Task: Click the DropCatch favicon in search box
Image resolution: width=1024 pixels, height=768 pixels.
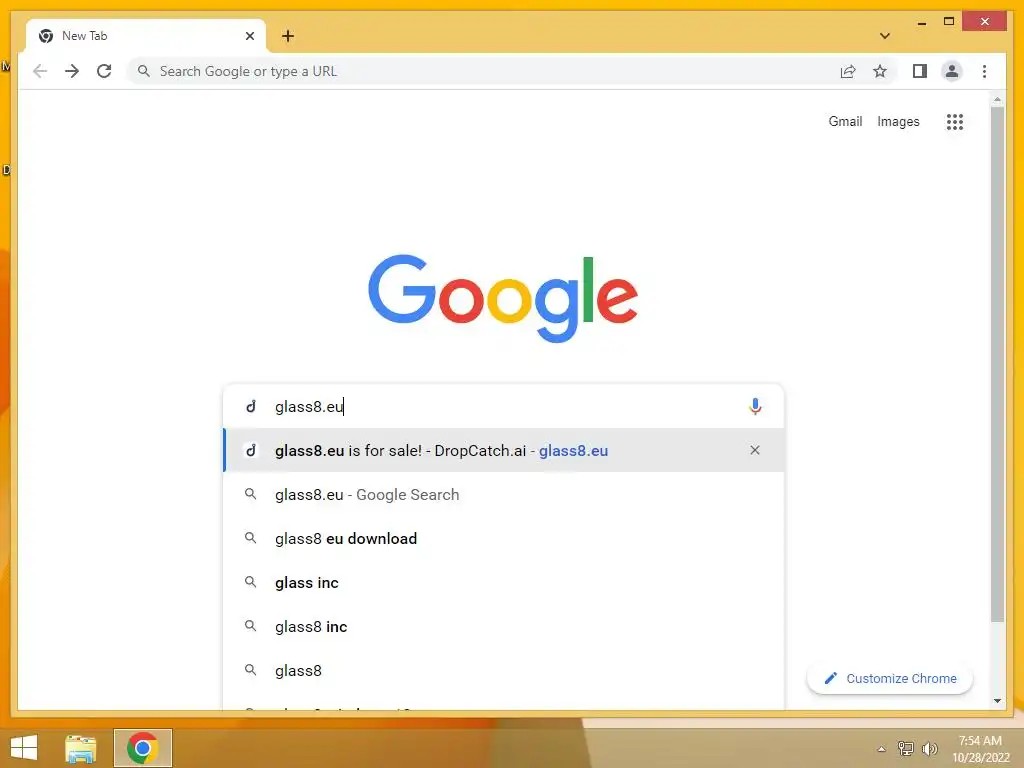Action: pyautogui.click(x=251, y=406)
